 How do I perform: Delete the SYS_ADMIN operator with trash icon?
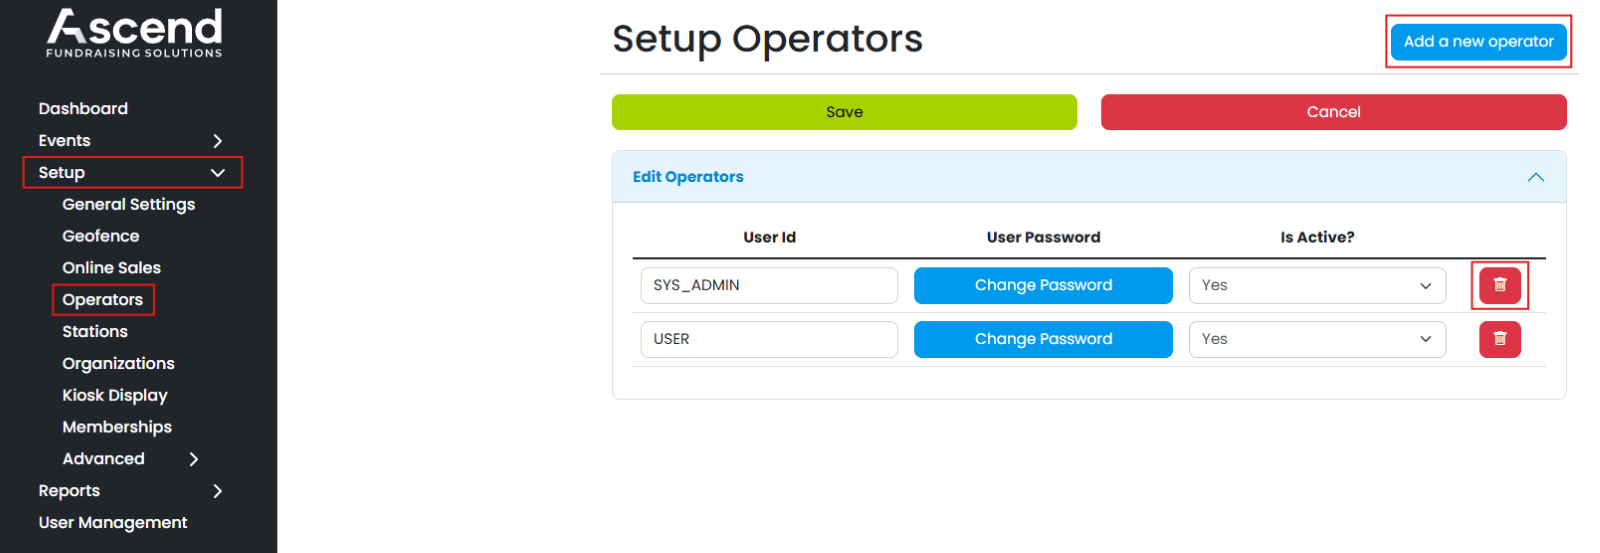coord(1499,285)
